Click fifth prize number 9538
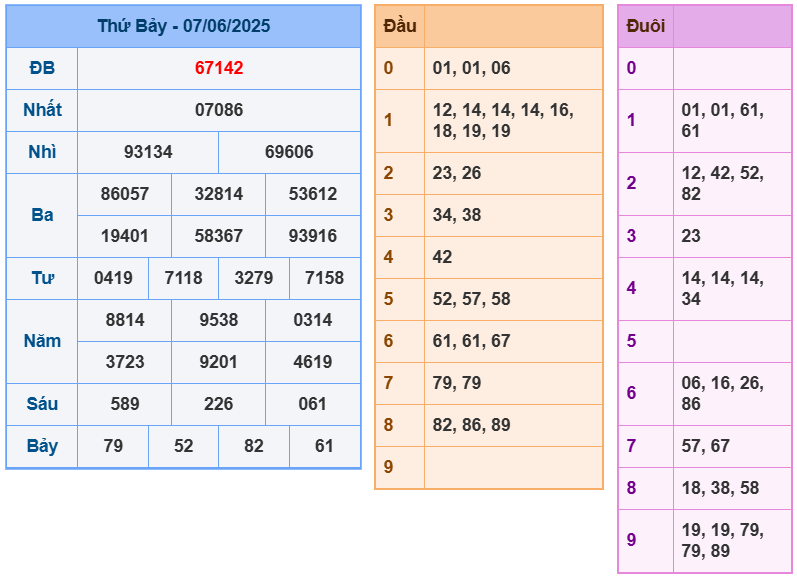 218,320
